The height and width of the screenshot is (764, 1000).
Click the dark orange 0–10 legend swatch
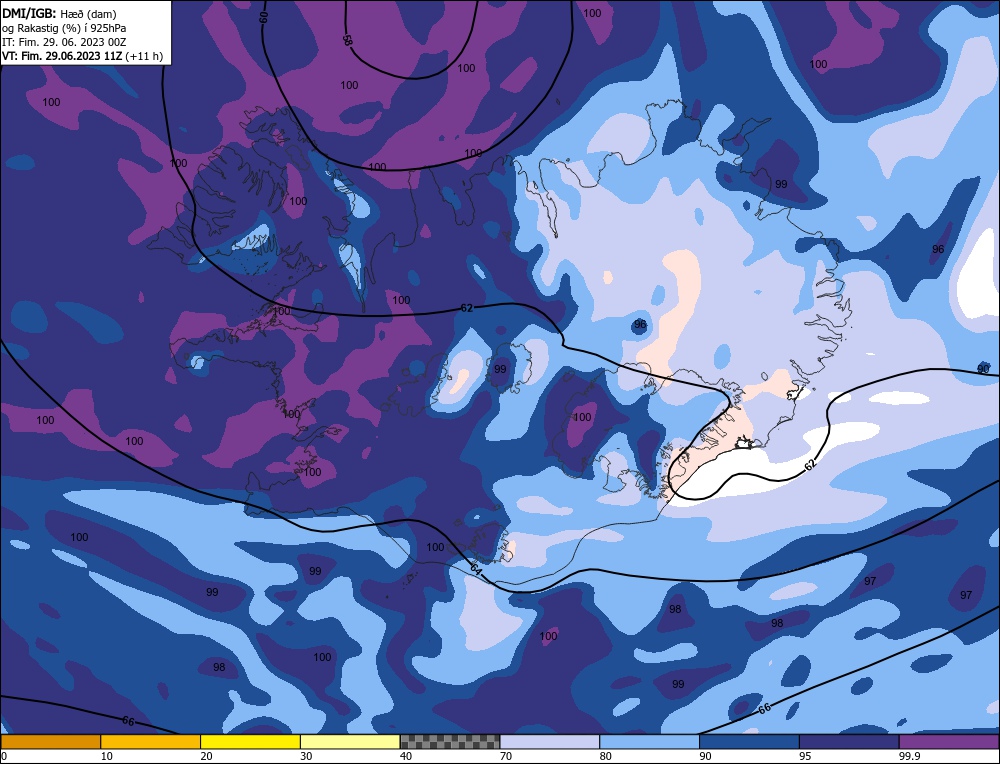(50, 741)
